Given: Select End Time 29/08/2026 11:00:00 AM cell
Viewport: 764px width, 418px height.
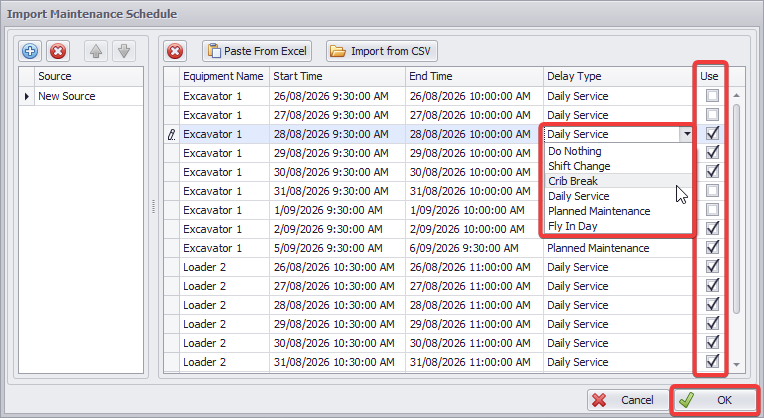Looking at the screenshot, I should [x=474, y=324].
